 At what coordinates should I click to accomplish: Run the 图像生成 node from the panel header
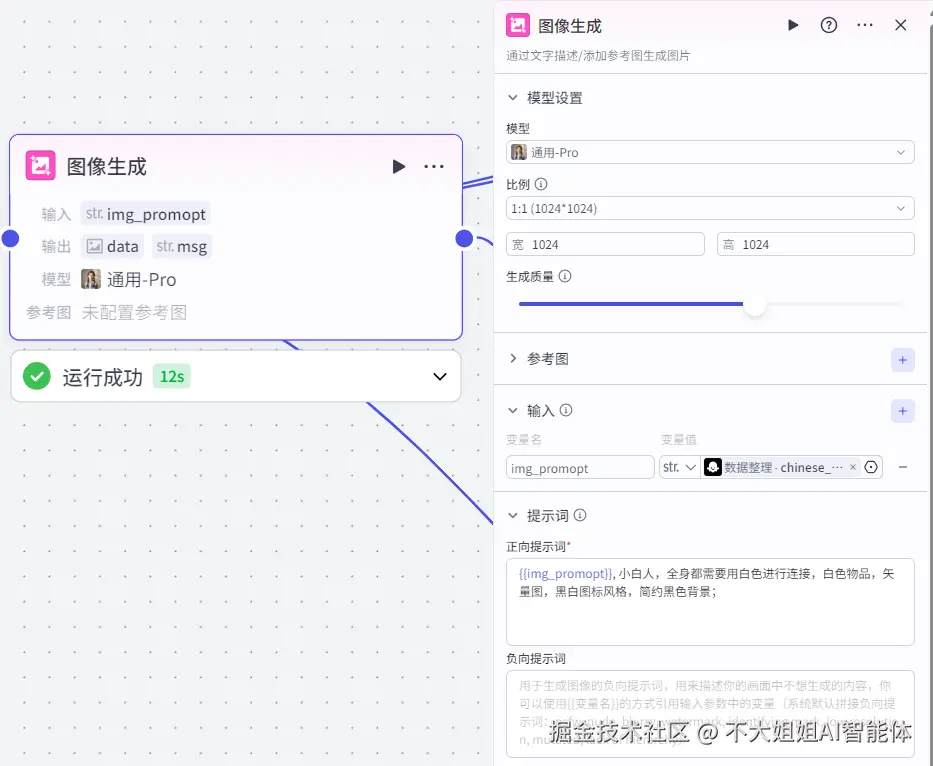tap(793, 25)
